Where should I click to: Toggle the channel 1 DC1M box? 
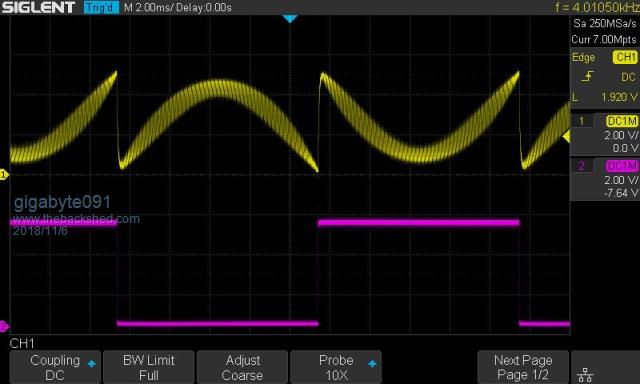point(622,121)
